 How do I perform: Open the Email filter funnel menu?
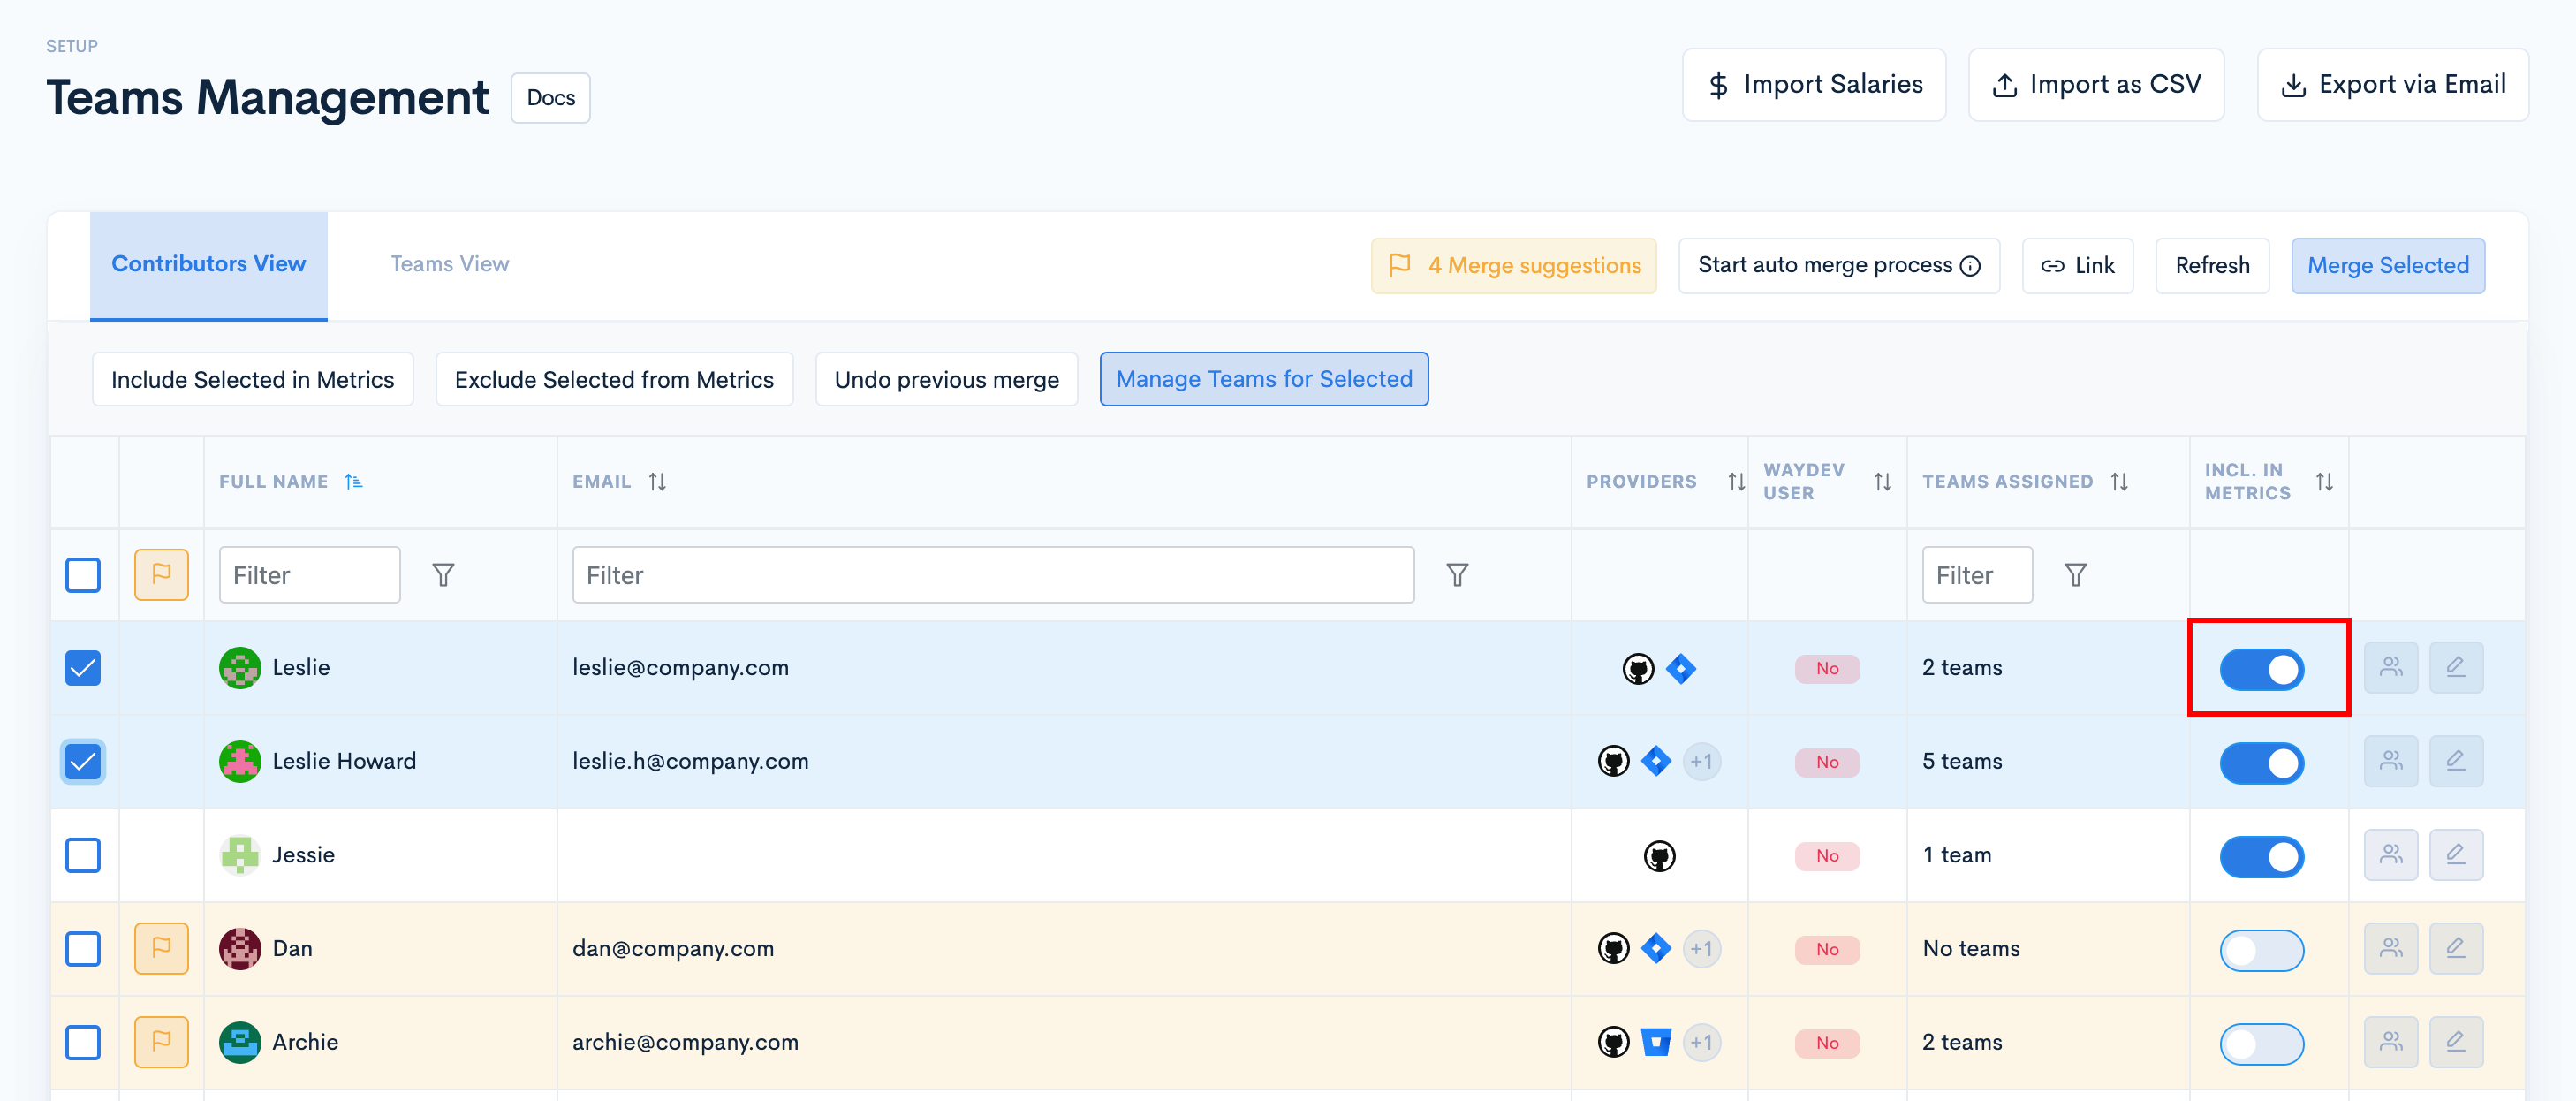(x=1457, y=575)
